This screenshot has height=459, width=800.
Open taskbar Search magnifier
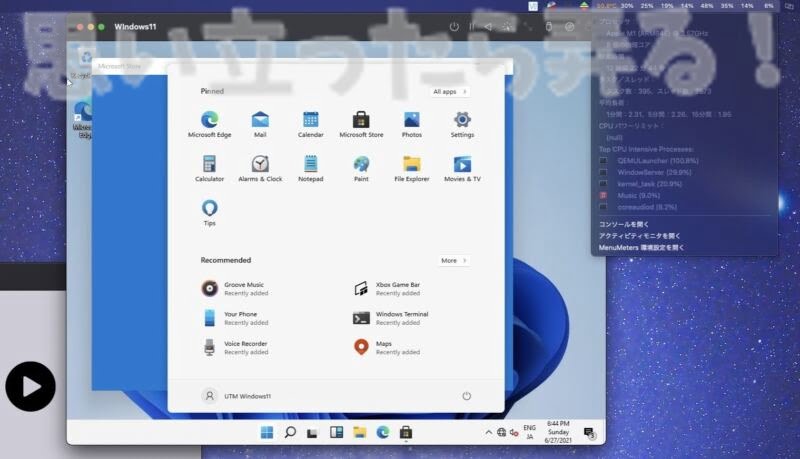(290, 432)
